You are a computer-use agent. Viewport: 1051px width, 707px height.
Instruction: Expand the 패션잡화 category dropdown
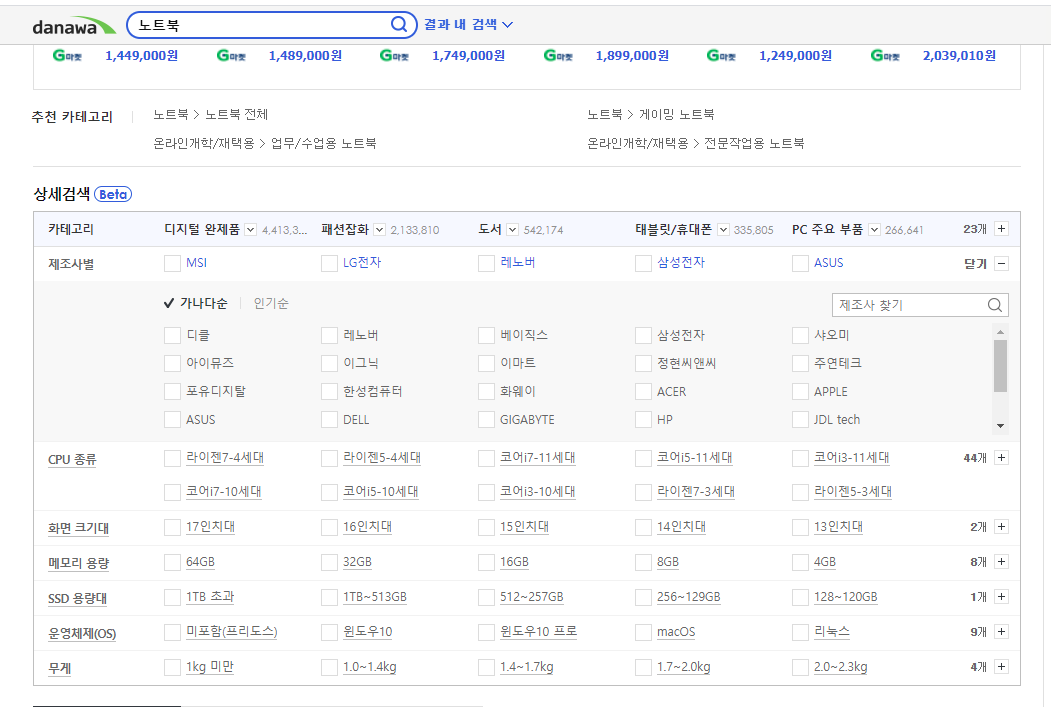click(x=379, y=230)
